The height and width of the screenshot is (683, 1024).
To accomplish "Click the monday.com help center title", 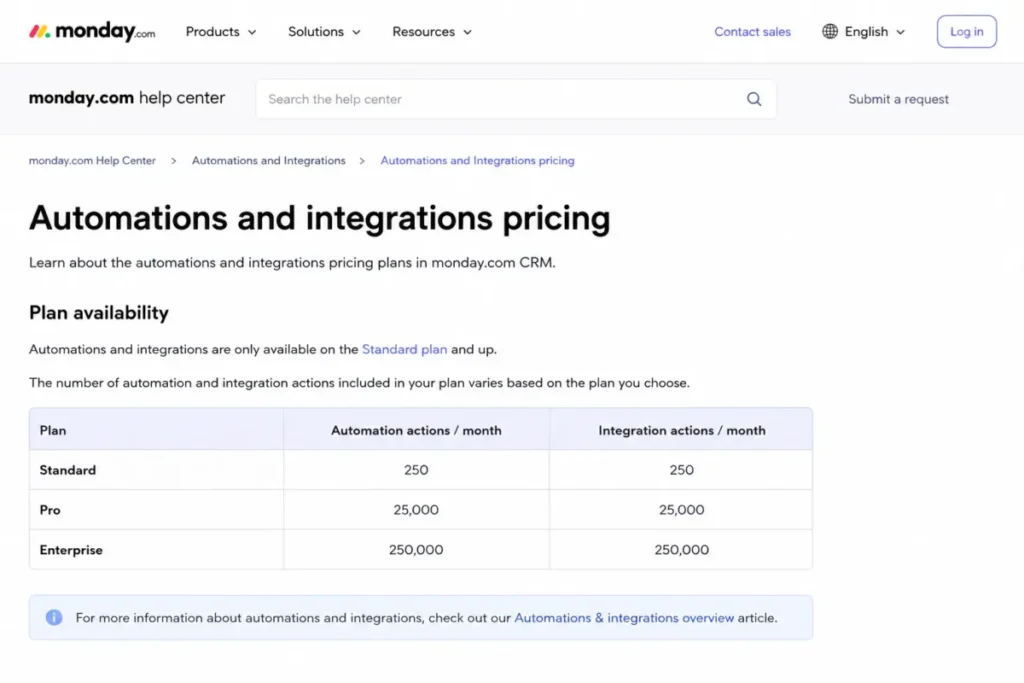I will (x=127, y=98).
